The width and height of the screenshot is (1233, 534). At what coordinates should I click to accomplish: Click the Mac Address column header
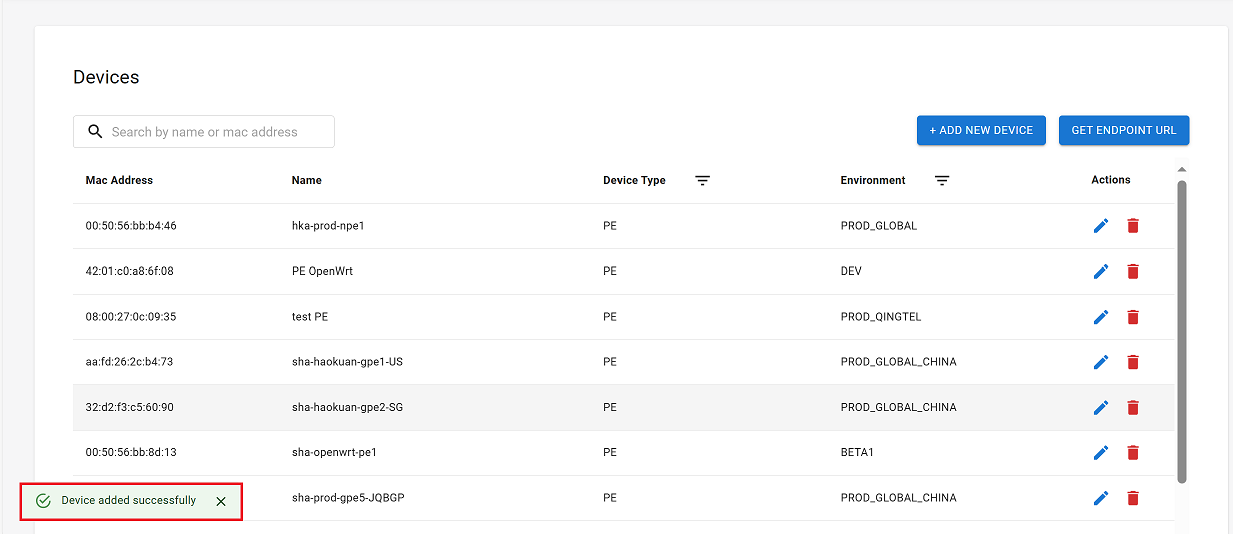[119, 180]
